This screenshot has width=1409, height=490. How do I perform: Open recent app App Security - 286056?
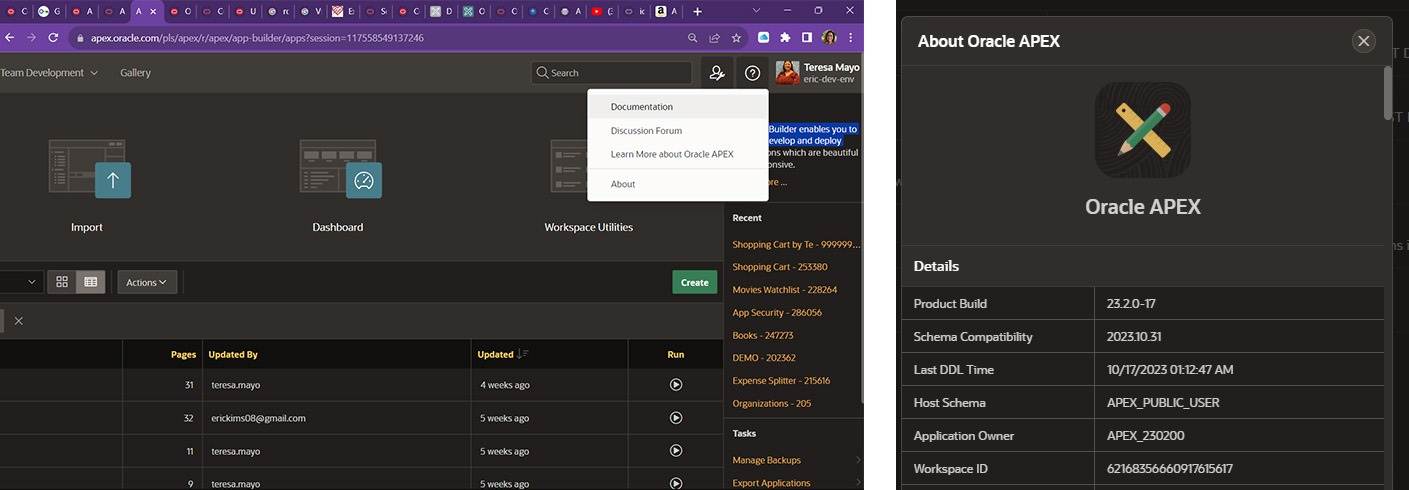click(777, 312)
